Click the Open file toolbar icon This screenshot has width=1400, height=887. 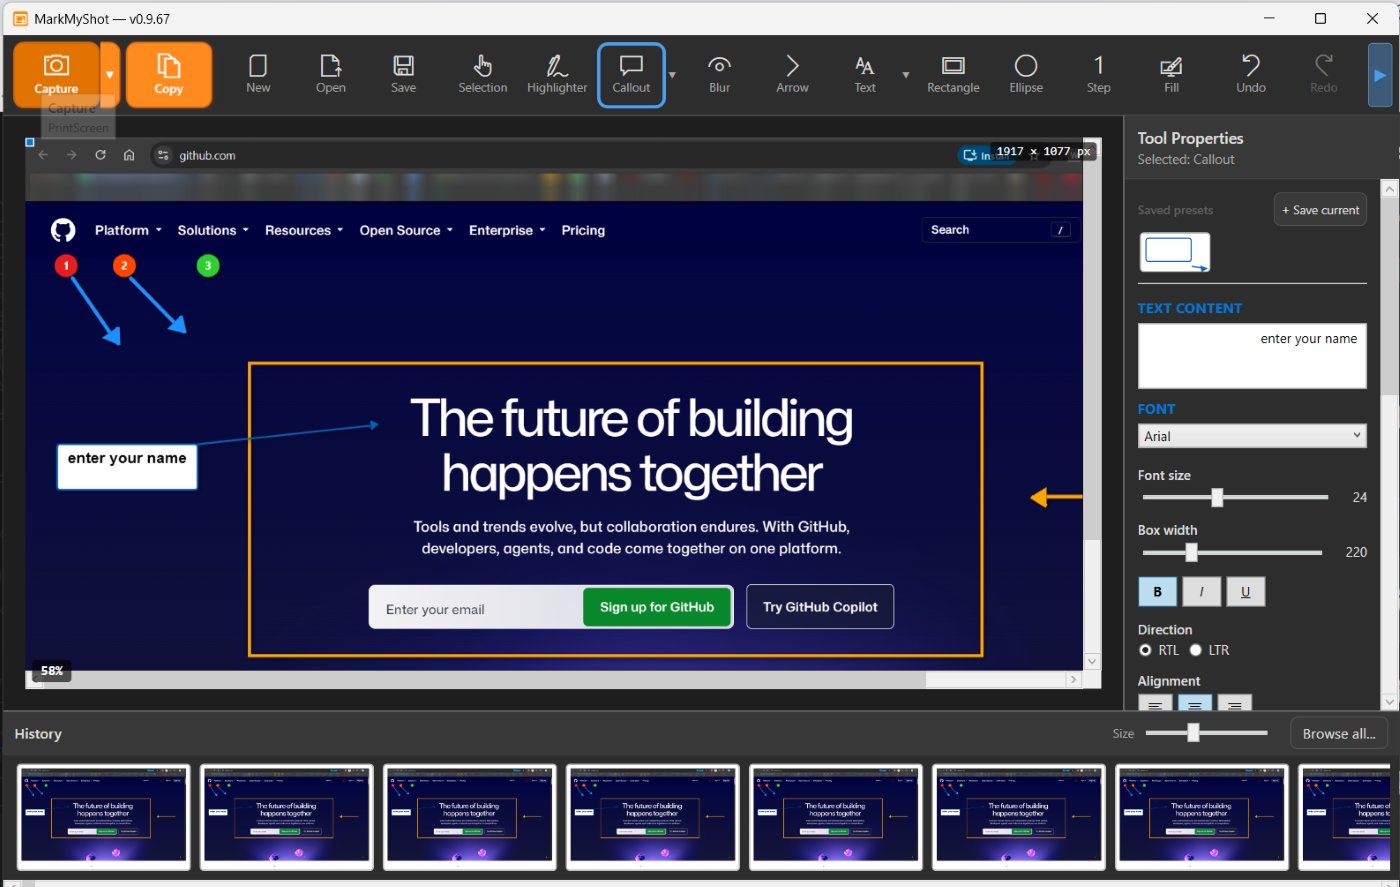click(331, 74)
